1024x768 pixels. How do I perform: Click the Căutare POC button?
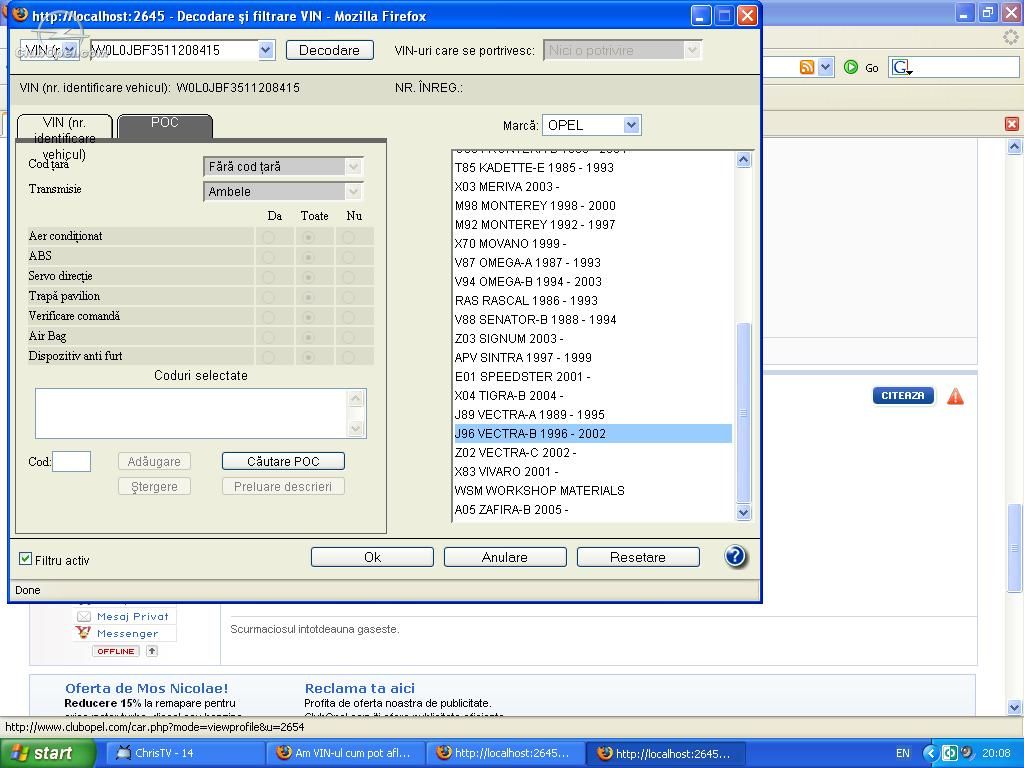pos(283,461)
